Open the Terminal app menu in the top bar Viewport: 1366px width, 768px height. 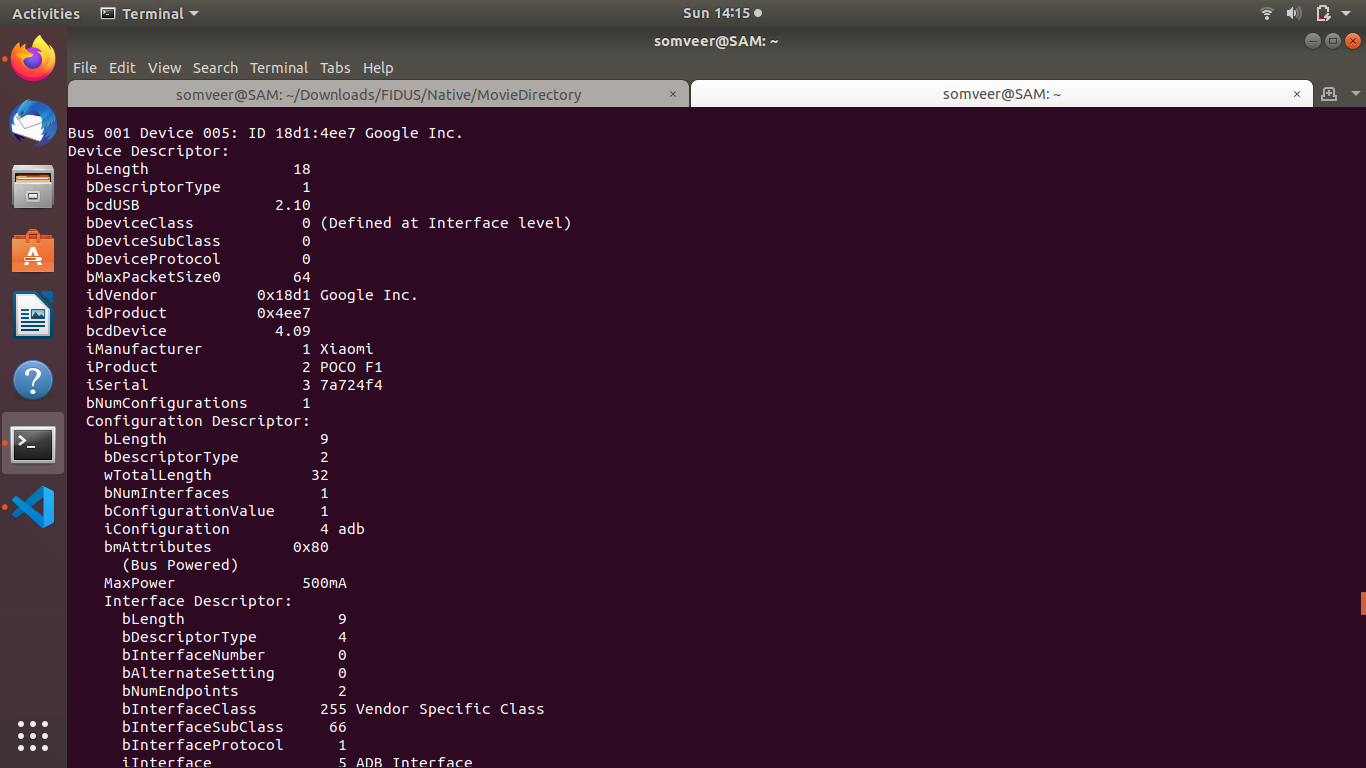pos(149,14)
